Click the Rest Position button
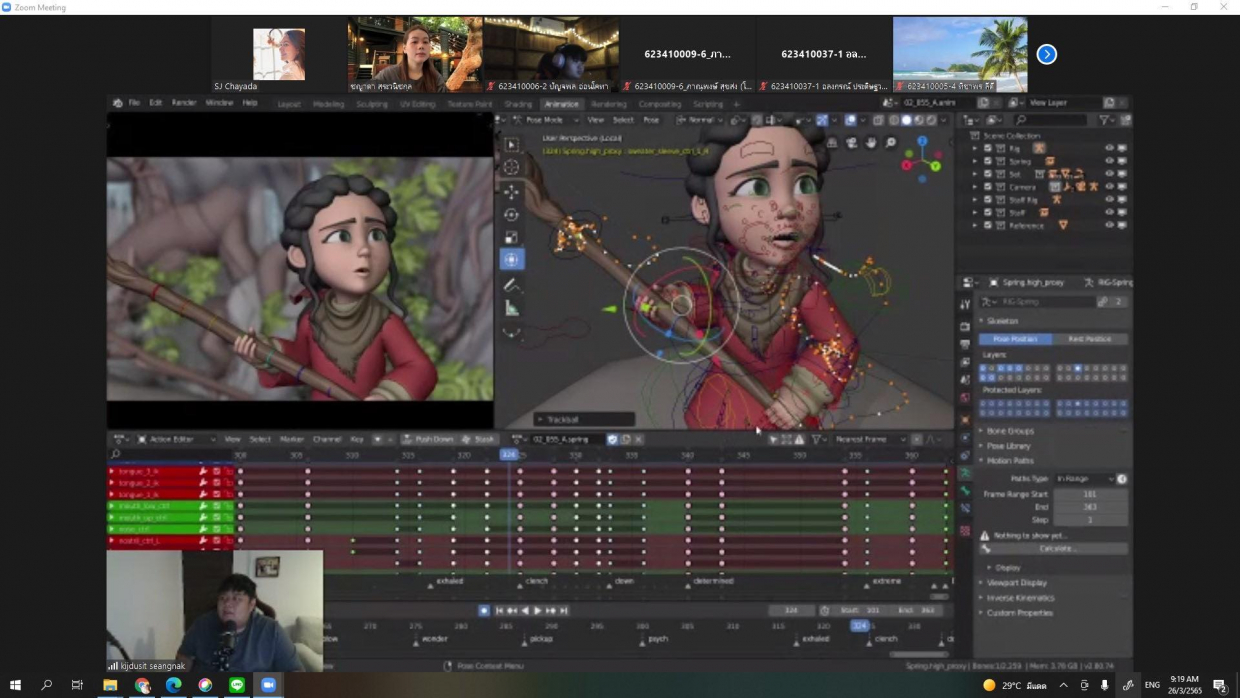This screenshot has width=1240, height=698. pyautogui.click(x=1089, y=339)
